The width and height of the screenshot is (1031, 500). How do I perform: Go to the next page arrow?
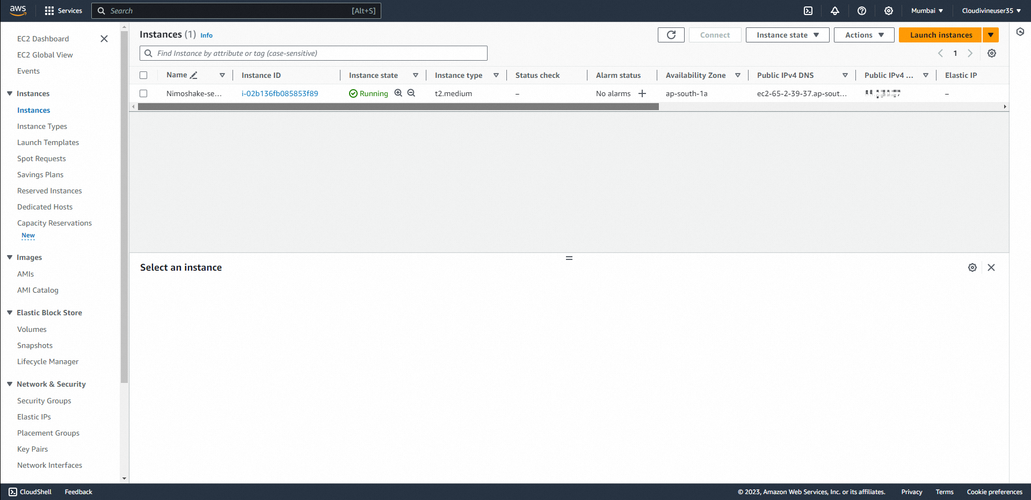(970, 53)
